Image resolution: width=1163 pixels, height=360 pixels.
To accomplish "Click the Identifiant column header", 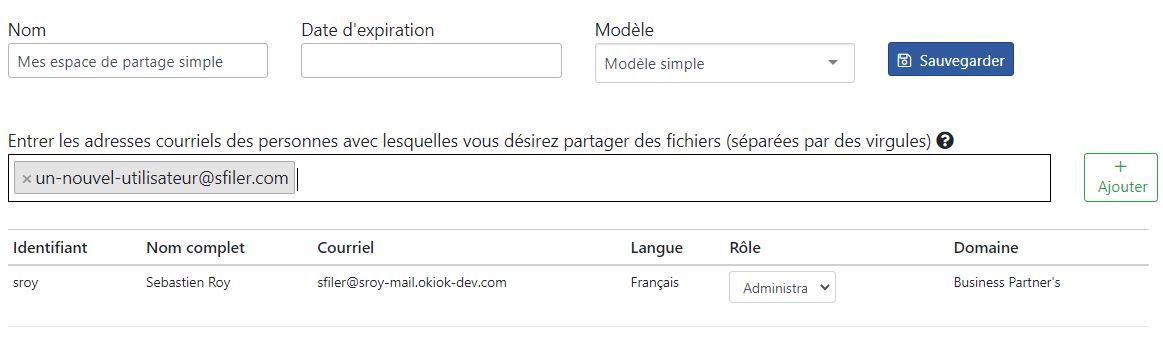I will (x=50, y=247).
